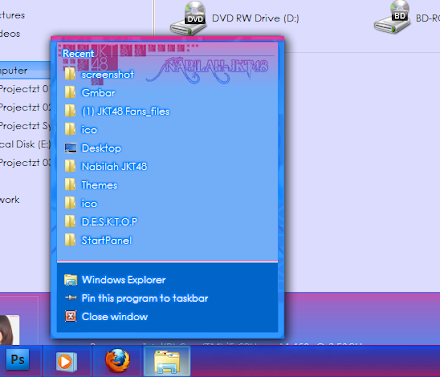Open (1) JKT48 Fans_files folder
440x377 pixels.
coord(167,111)
